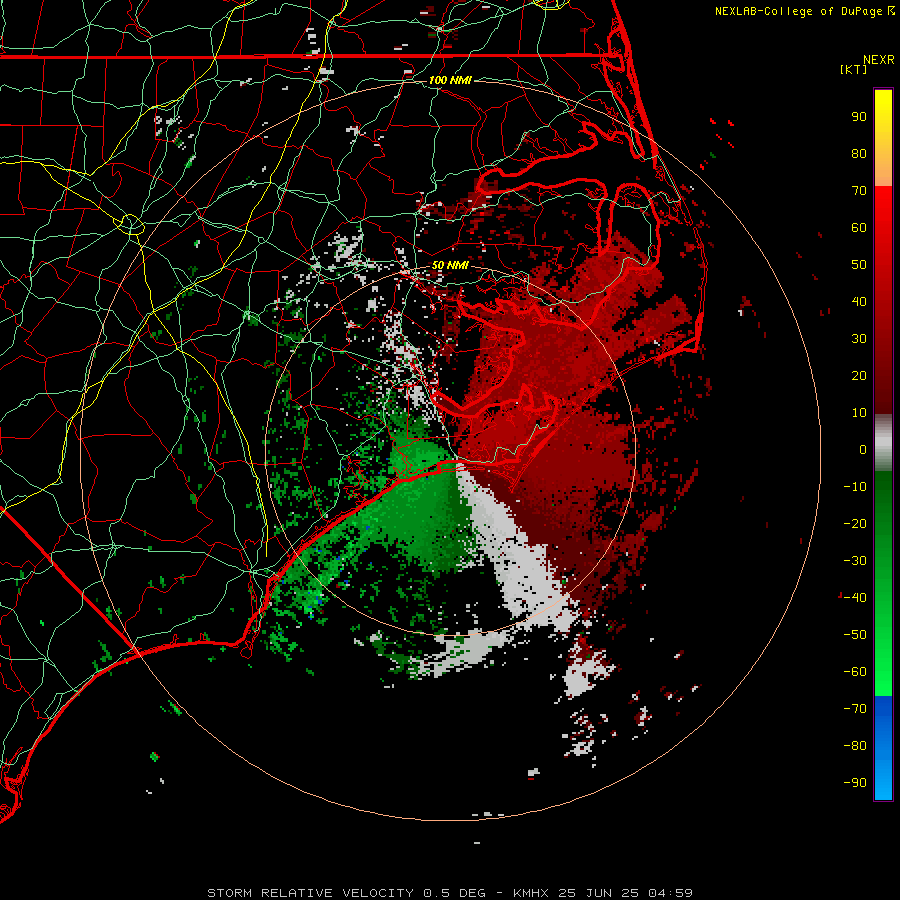The width and height of the screenshot is (900, 900).
Task: Click the 60 value on velocity scale
Action: pos(859,227)
